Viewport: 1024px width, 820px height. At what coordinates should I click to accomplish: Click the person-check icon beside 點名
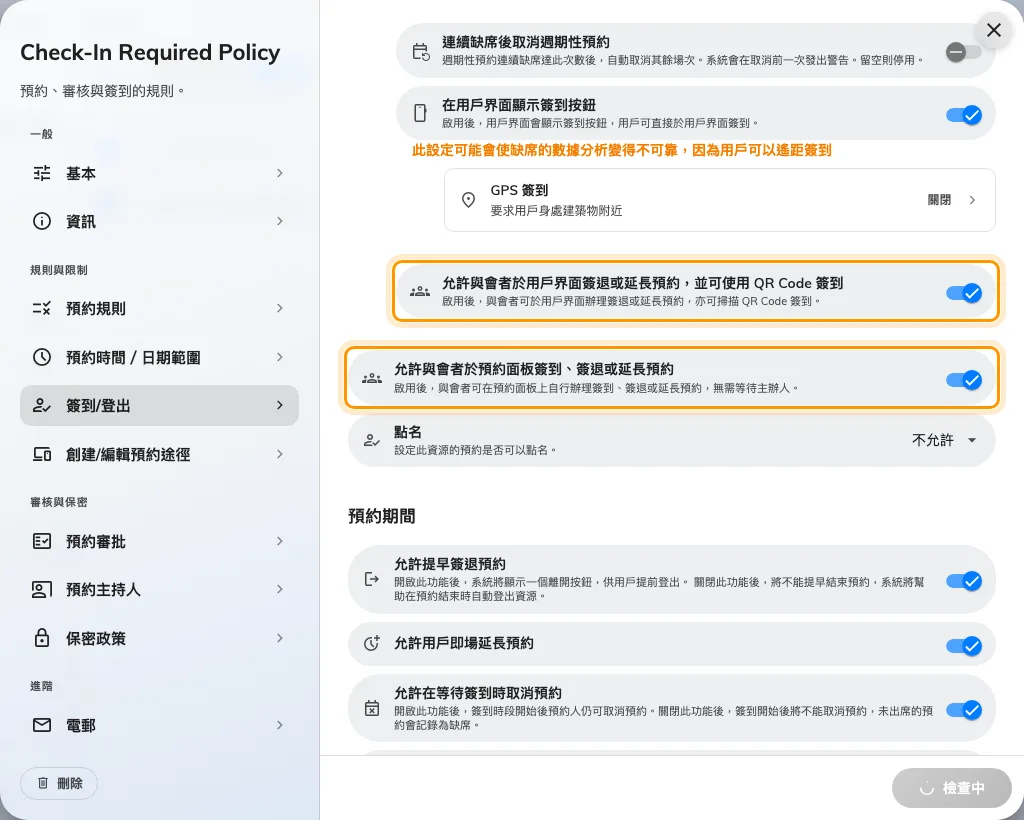click(x=372, y=440)
